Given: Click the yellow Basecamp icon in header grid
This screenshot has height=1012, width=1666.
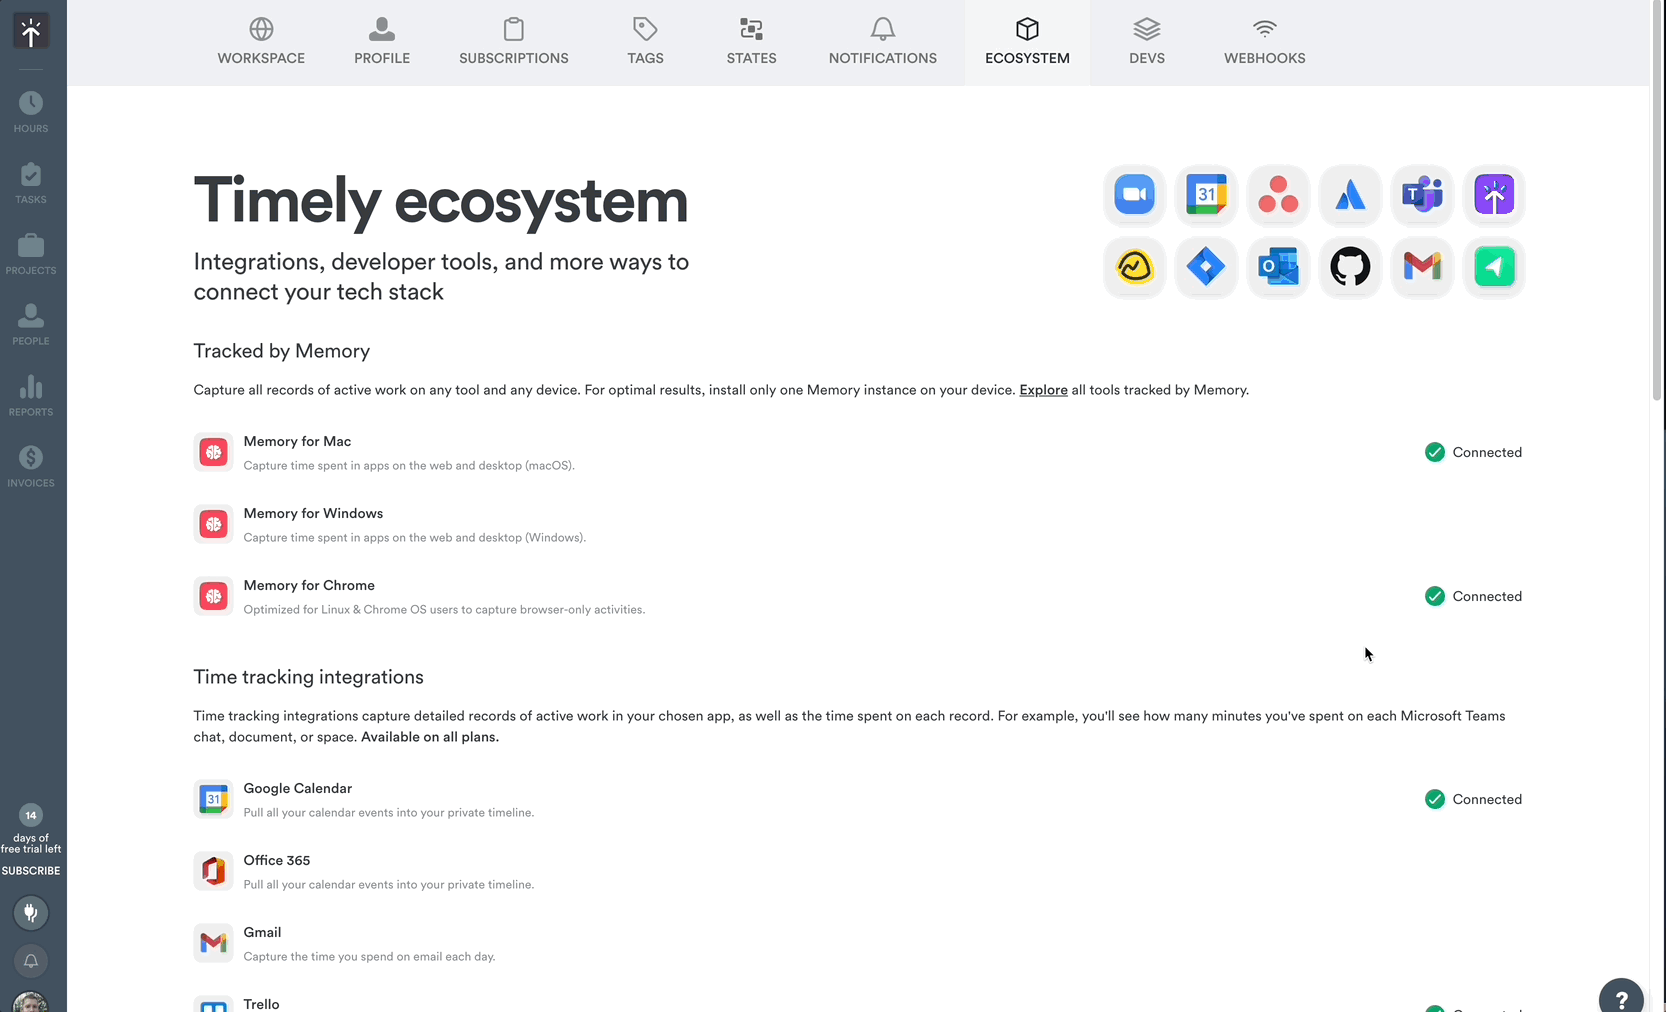Looking at the screenshot, I should pyautogui.click(x=1134, y=267).
